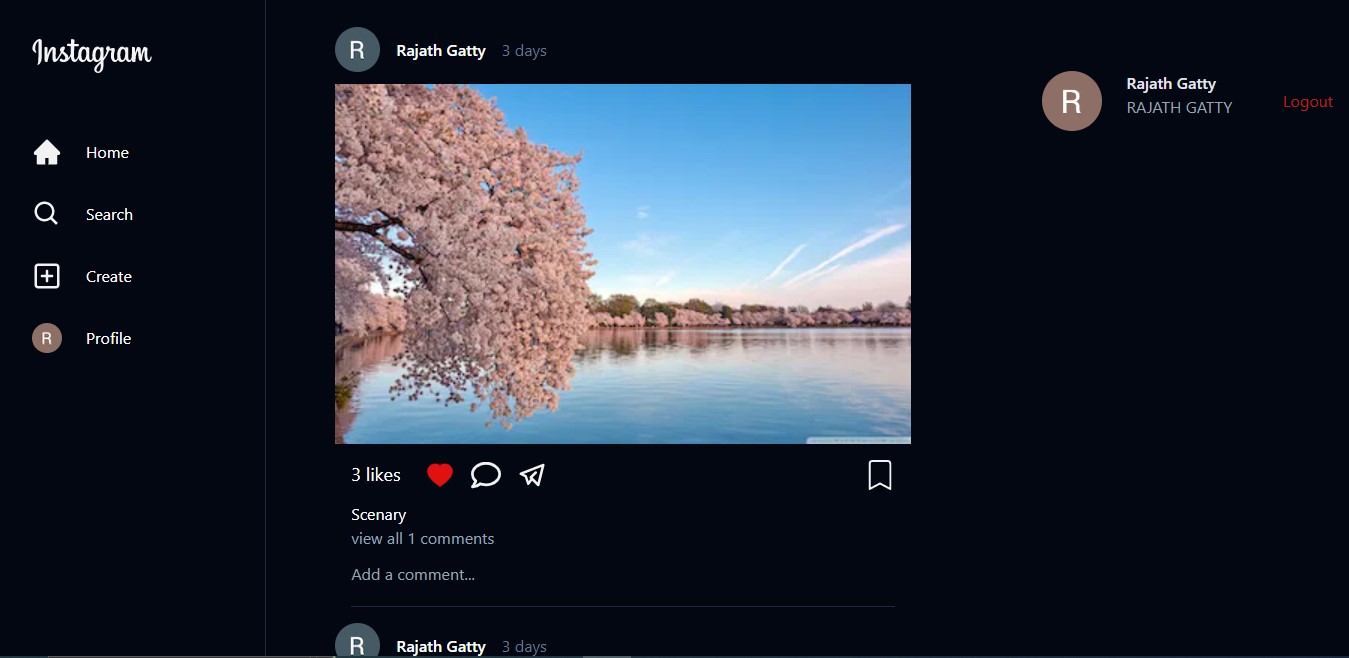Share the post using the paper plane icon
This screenshot has height=658, width=1349.
531,475
